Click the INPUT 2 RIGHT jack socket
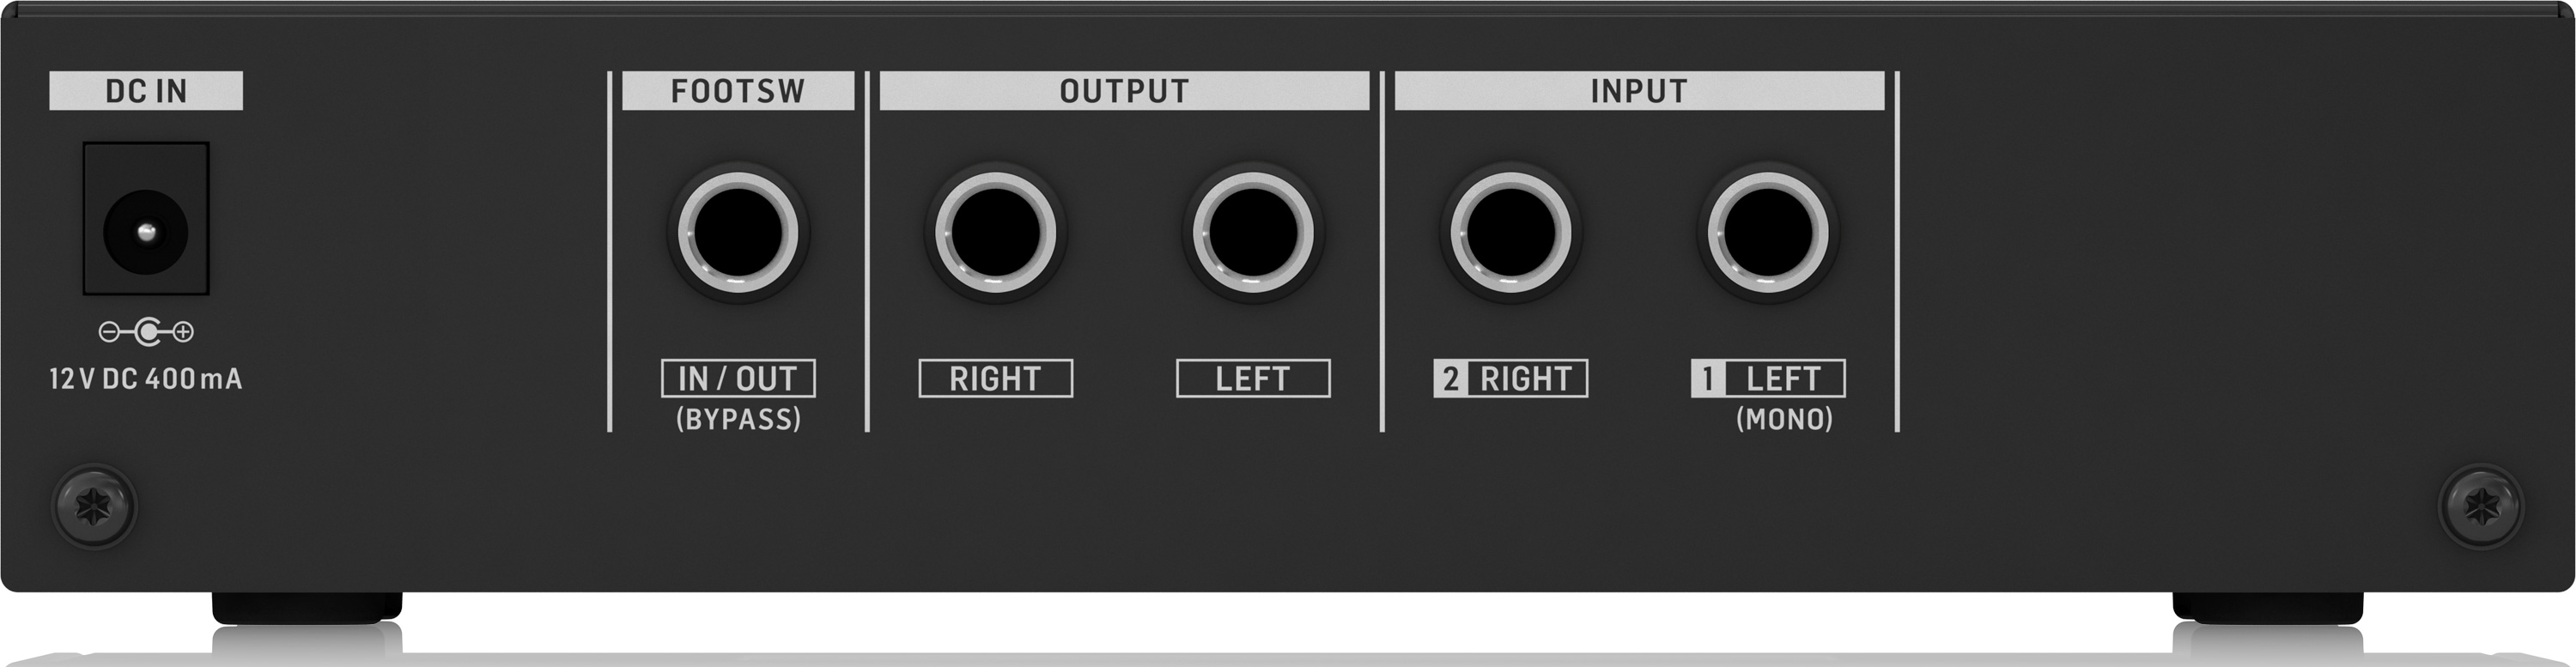 click(x=1510, y=232)
